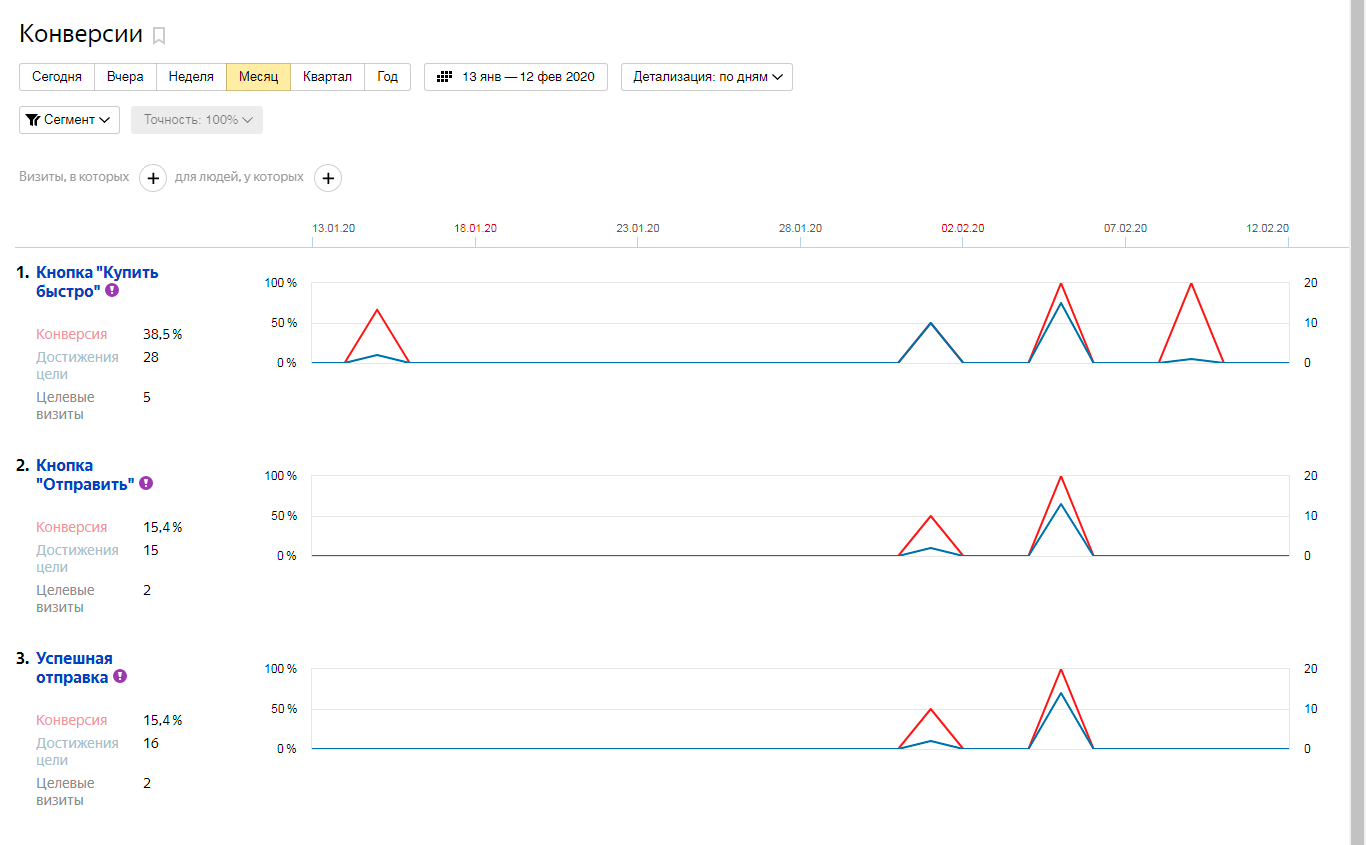Screen dimensions: 1366x845
Task: Open the 'Точность: 100%' dropdown
Action: (197, 120)
